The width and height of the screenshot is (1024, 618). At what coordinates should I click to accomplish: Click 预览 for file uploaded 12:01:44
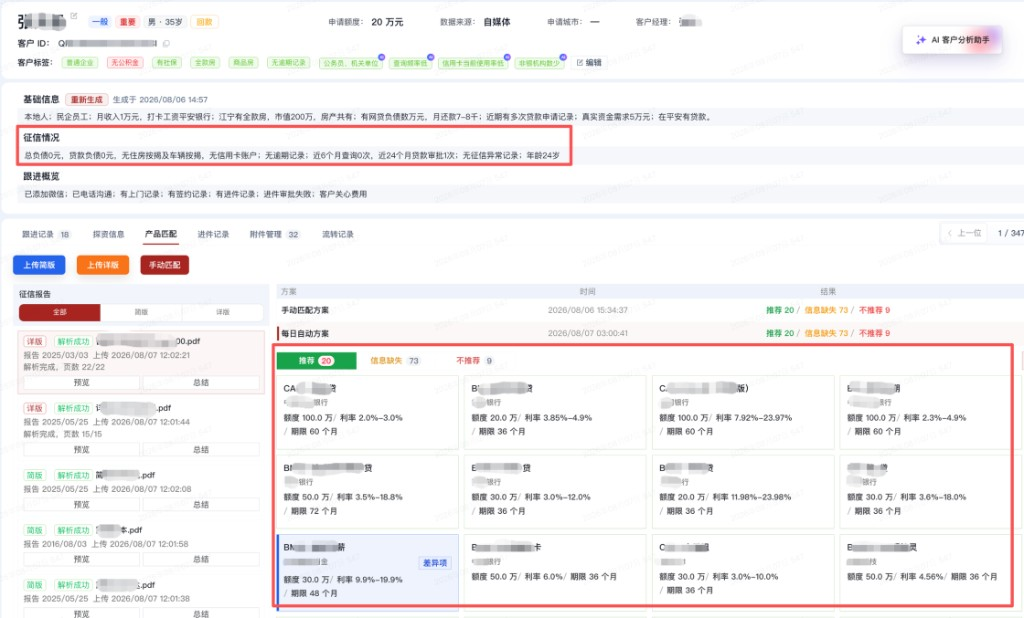(x=82, y=449)
